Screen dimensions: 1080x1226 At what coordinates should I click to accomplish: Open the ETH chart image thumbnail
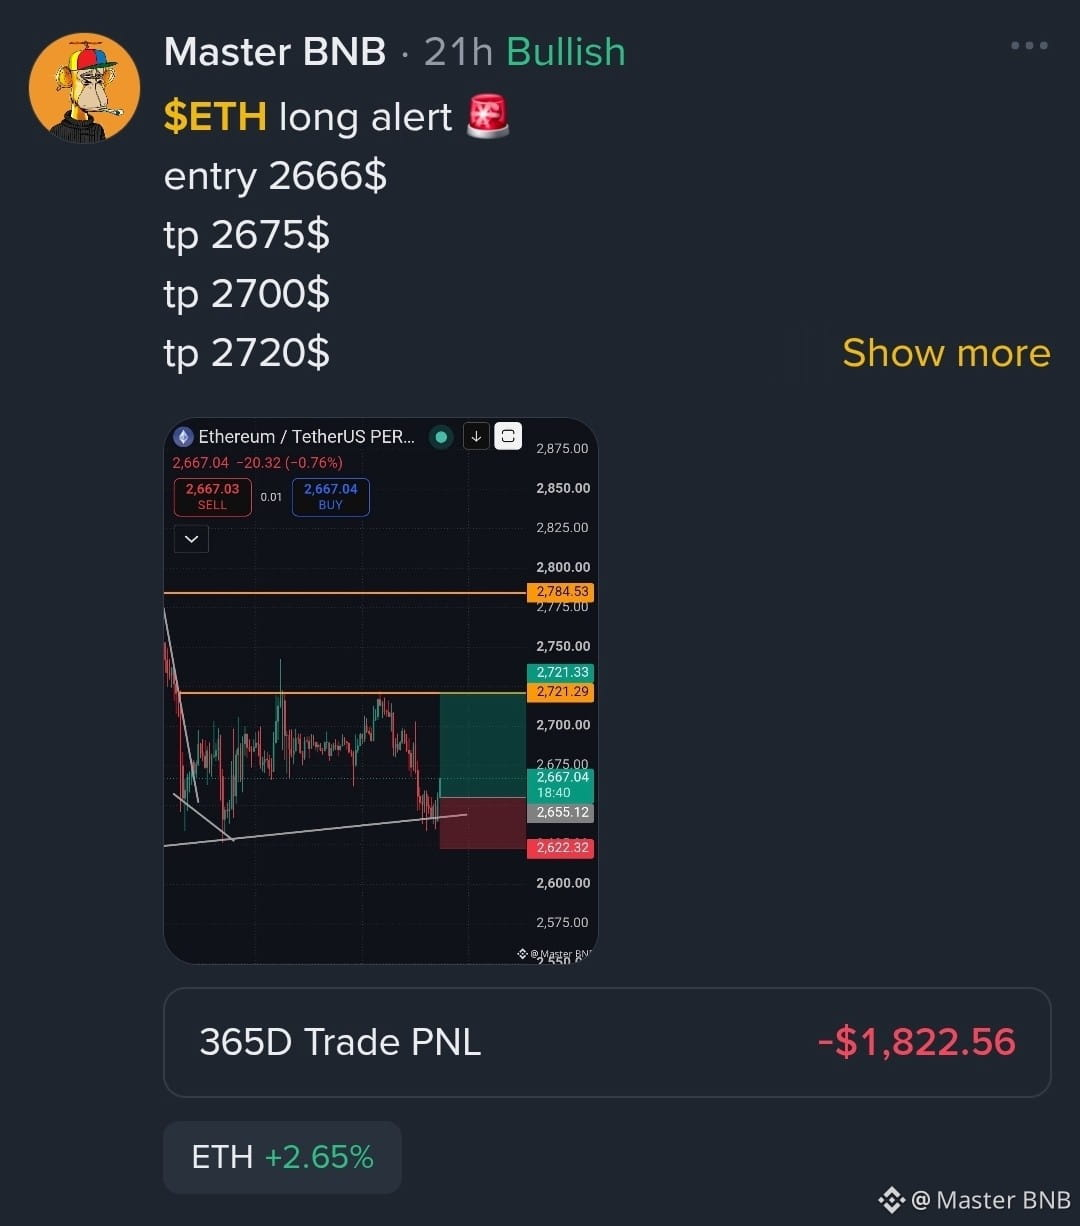(x=380, y=691)
